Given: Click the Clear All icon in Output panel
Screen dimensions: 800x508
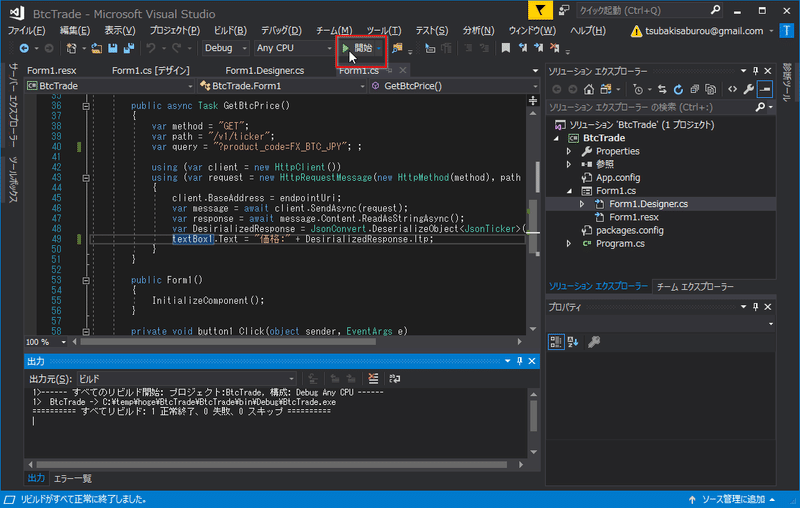Looking at the screenshot, I should pyautogui.click(x=373, y=378).
